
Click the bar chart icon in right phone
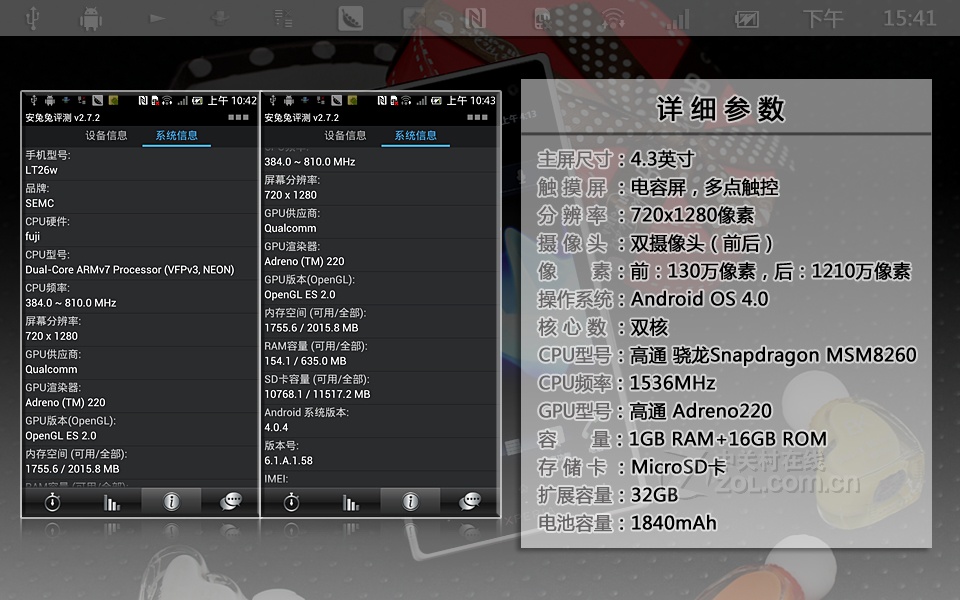(350, 502)
